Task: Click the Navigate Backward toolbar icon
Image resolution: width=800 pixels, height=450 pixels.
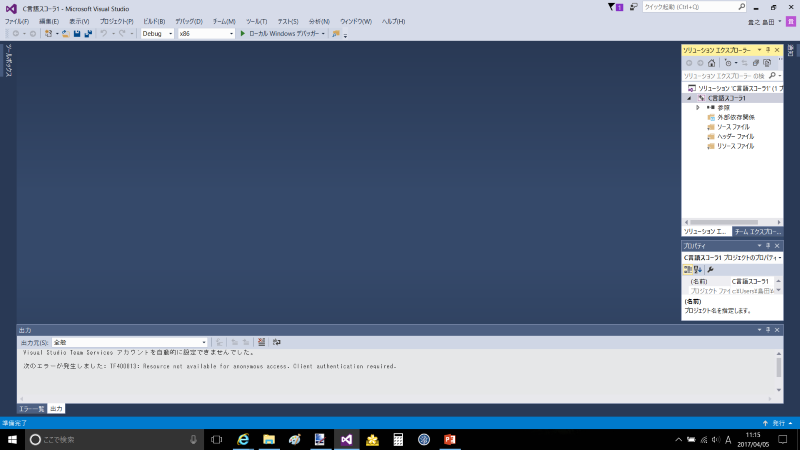Action: [x=16, y=34]
